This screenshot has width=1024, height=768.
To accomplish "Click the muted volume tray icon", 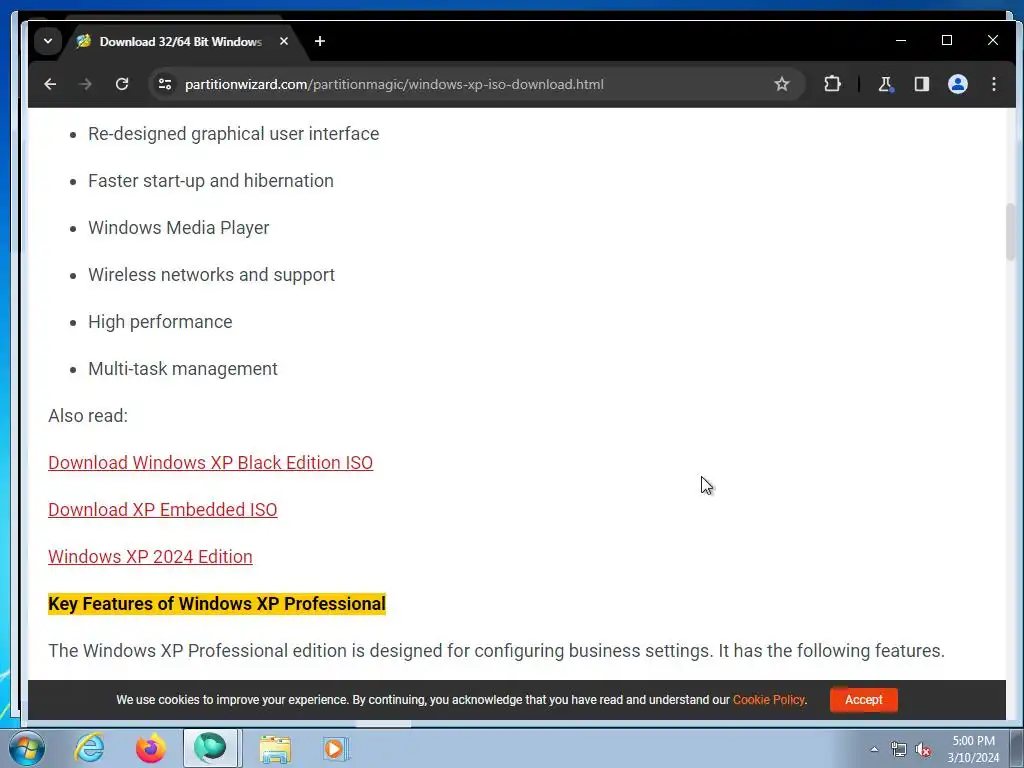I will pos(923,750).
